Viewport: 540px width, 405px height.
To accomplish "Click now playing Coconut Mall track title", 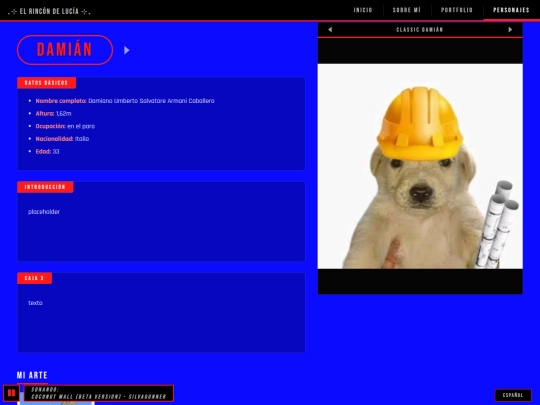I will 98,397.
